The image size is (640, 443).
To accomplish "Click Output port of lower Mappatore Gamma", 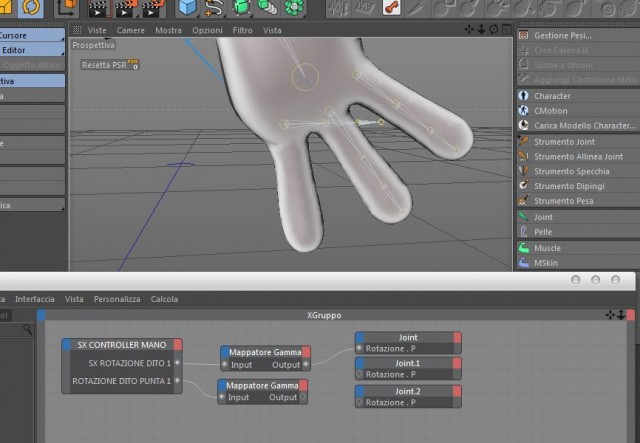I will click(303, 397).
